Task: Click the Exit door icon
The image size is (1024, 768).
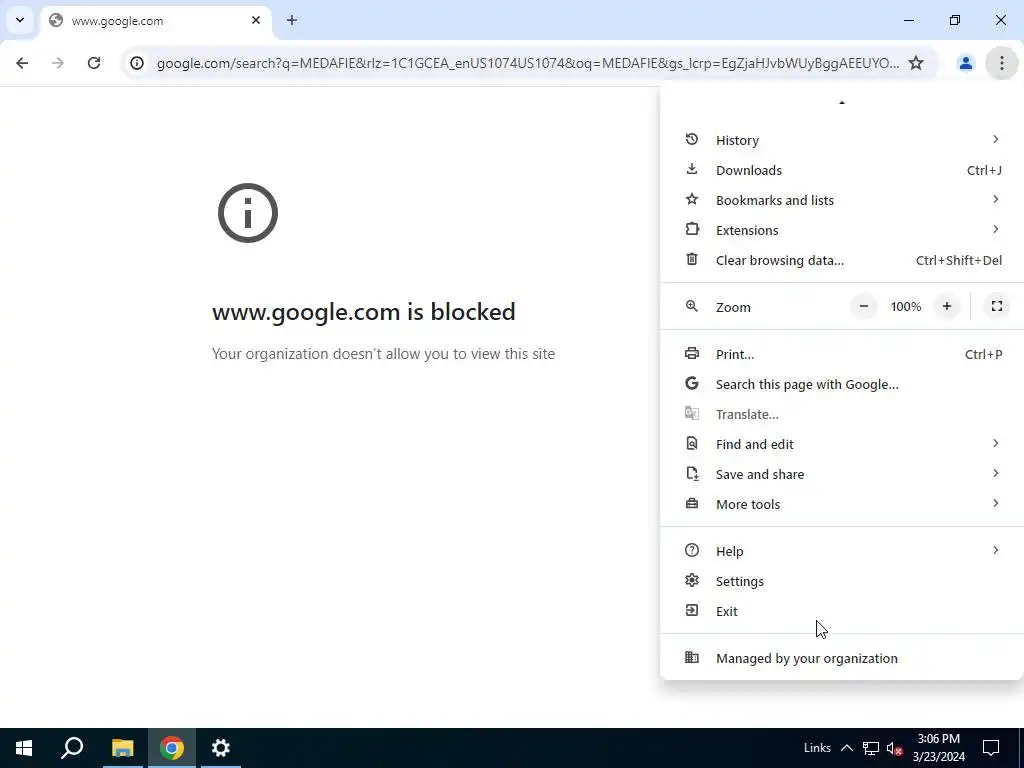Action: (x=692, y=611)
